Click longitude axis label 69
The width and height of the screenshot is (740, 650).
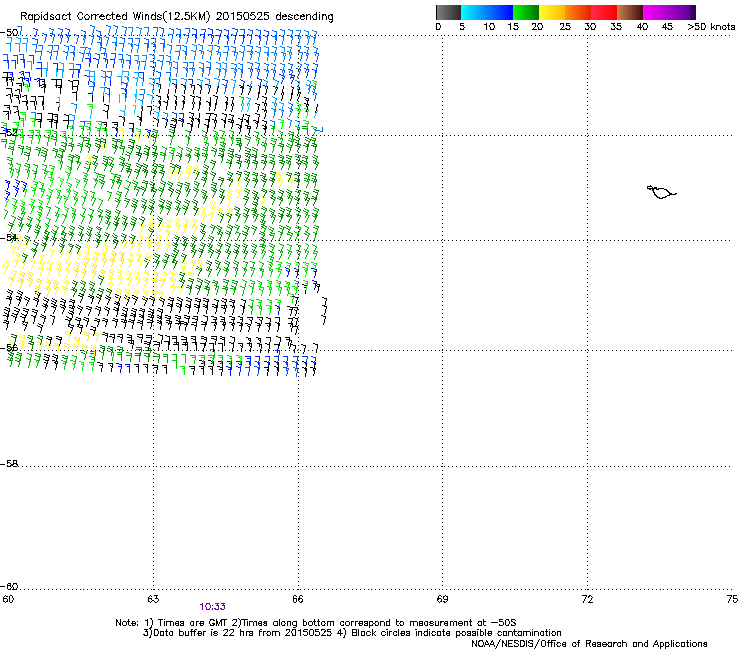pyautogui.click(x=442, y=599)
